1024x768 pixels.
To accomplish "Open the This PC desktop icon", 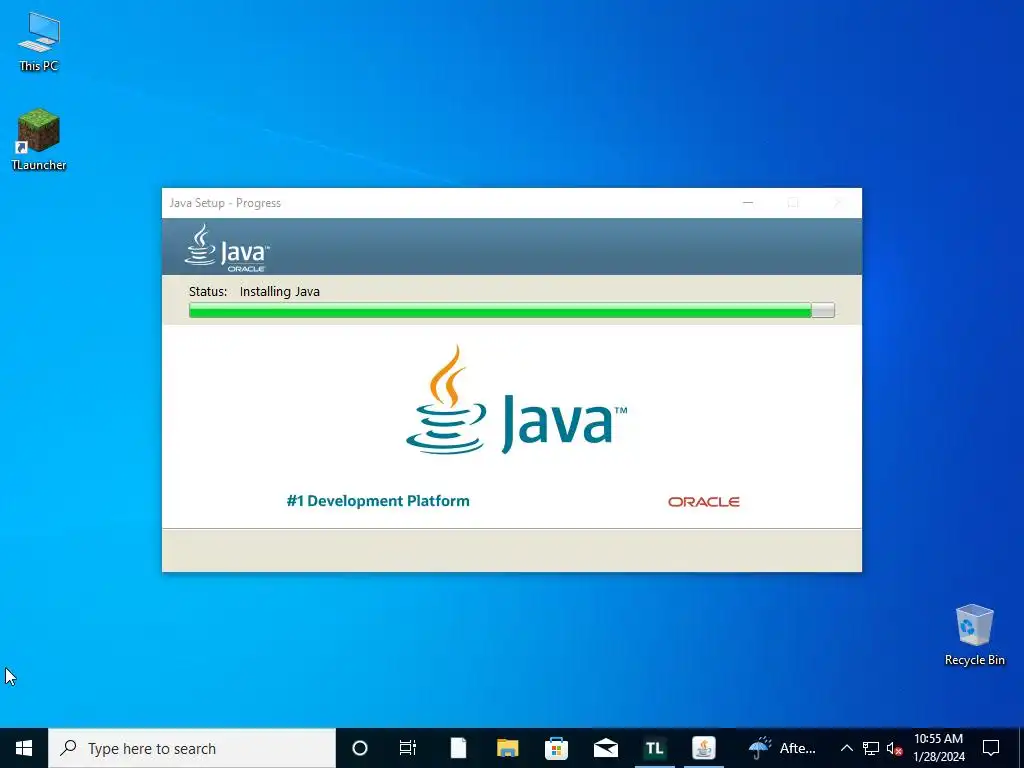I will pos(39,42).
